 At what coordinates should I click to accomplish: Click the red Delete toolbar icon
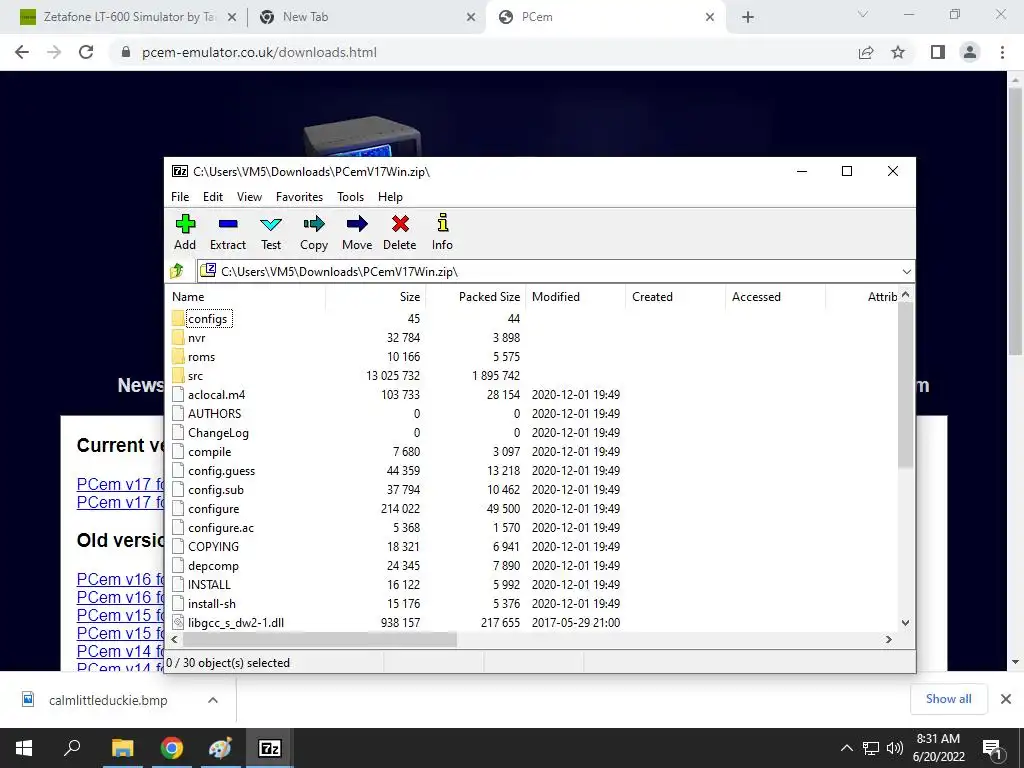pyautogui.click(x=400, y=232)
